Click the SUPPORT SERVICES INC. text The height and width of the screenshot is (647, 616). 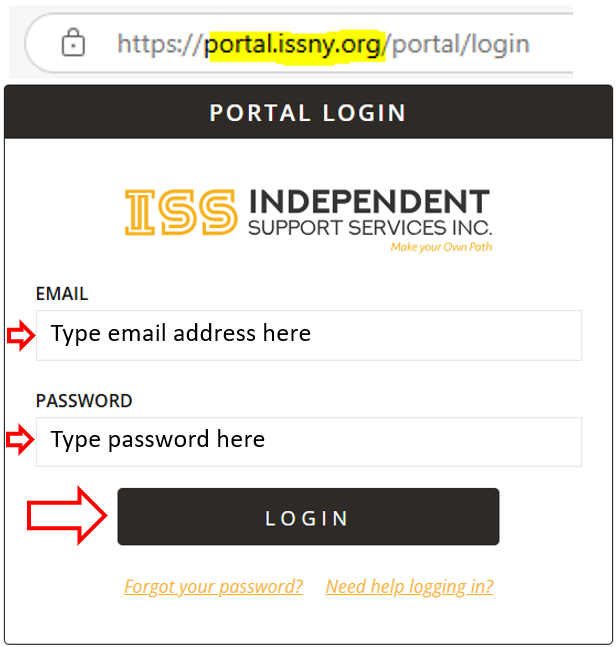[x=370, y=228]
